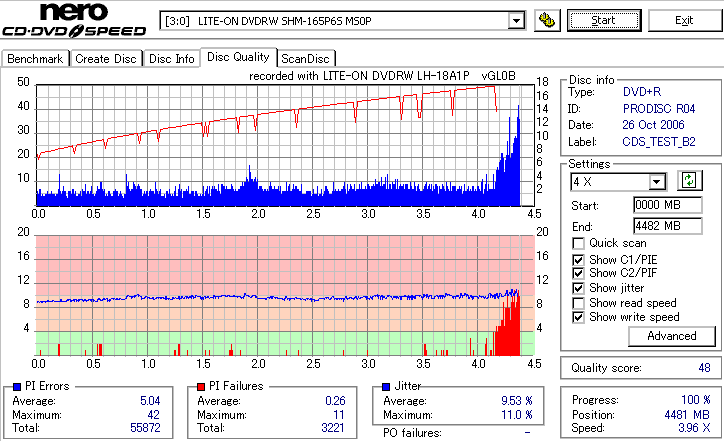The image size is (724, 441).
Task: Expand the 4 X scan speed dropdown
Action: (656, 182)
